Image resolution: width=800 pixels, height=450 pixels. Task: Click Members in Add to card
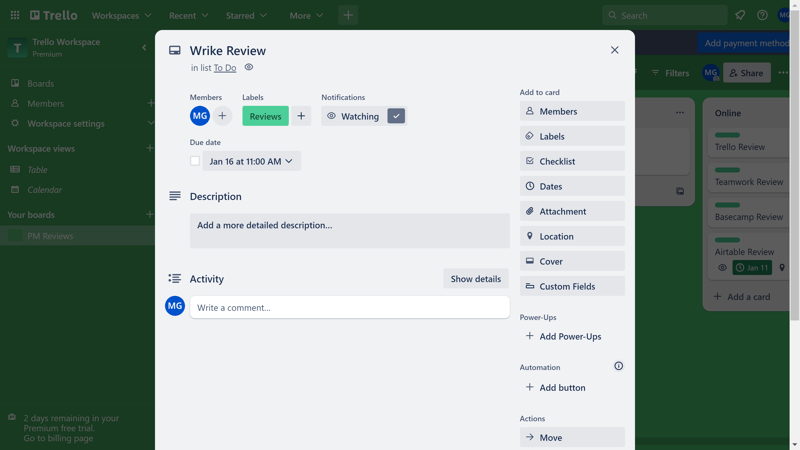tap(572, 111)
